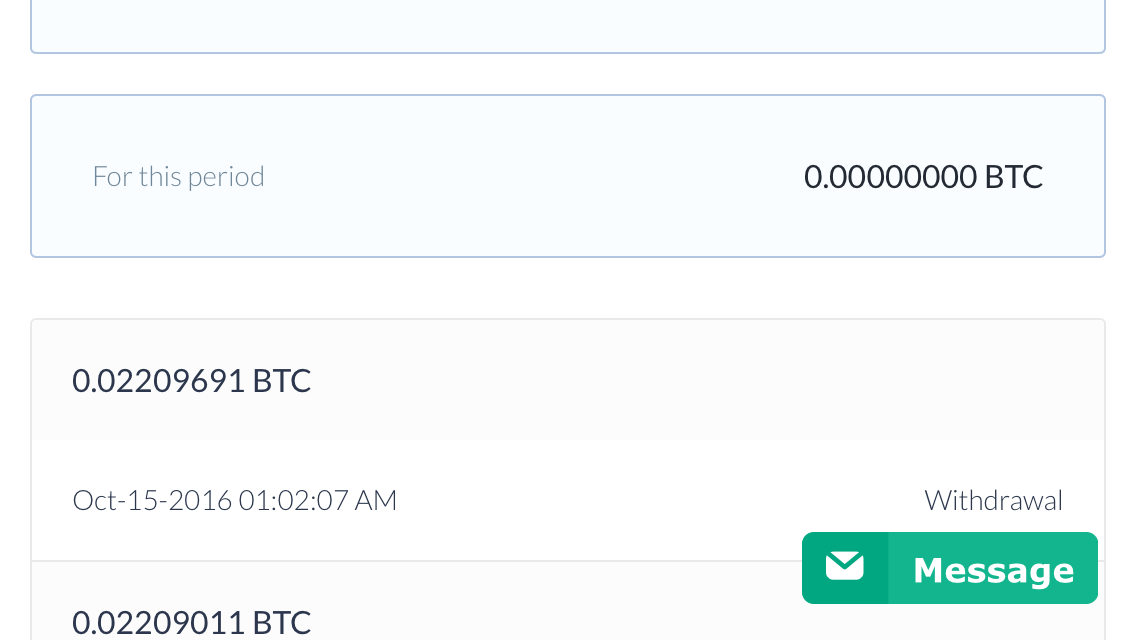Image resolution: width=1136 pixels, height=640 pixels.
Task: Click the 0.00000000 BTC period total
Action: click(x=923, y=177)
